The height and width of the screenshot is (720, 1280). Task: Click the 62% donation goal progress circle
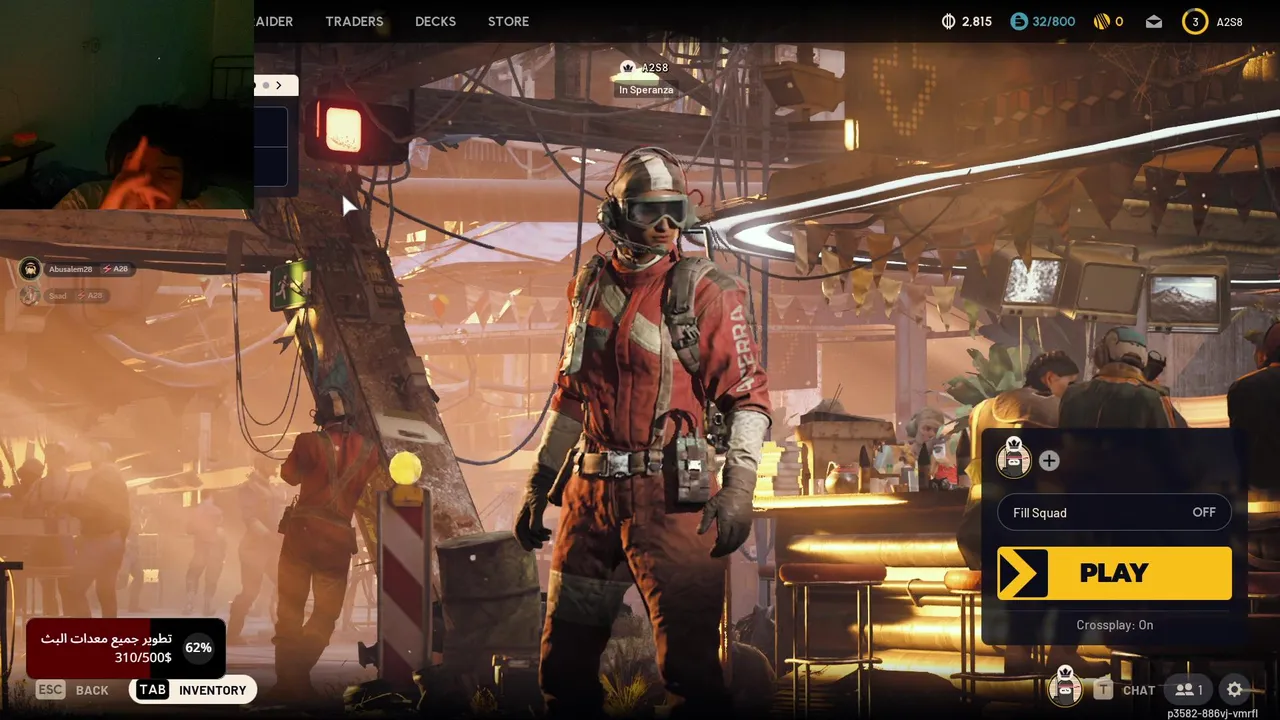click(198, 647)
